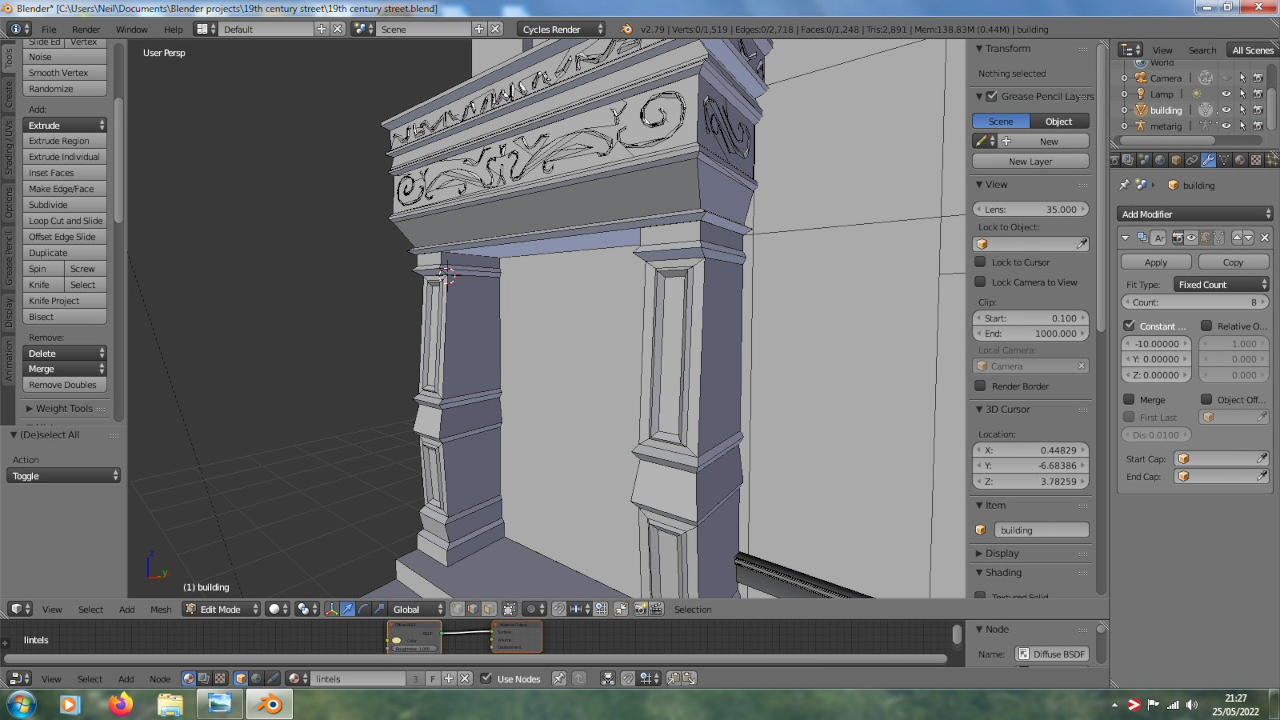Select the Material properties sphere icon

(1240, 160)
